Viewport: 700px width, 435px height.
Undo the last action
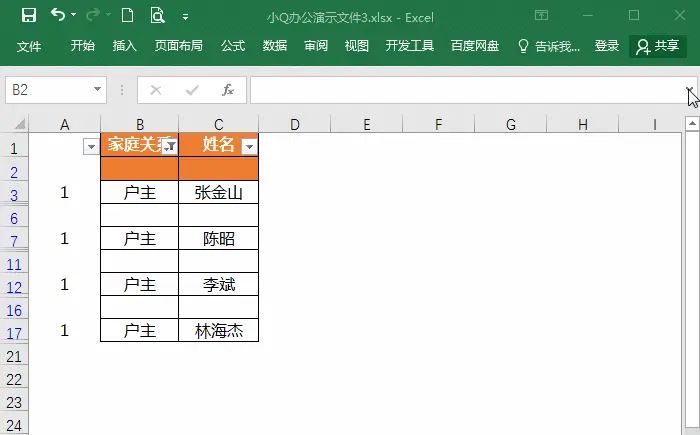pos(58,15)
